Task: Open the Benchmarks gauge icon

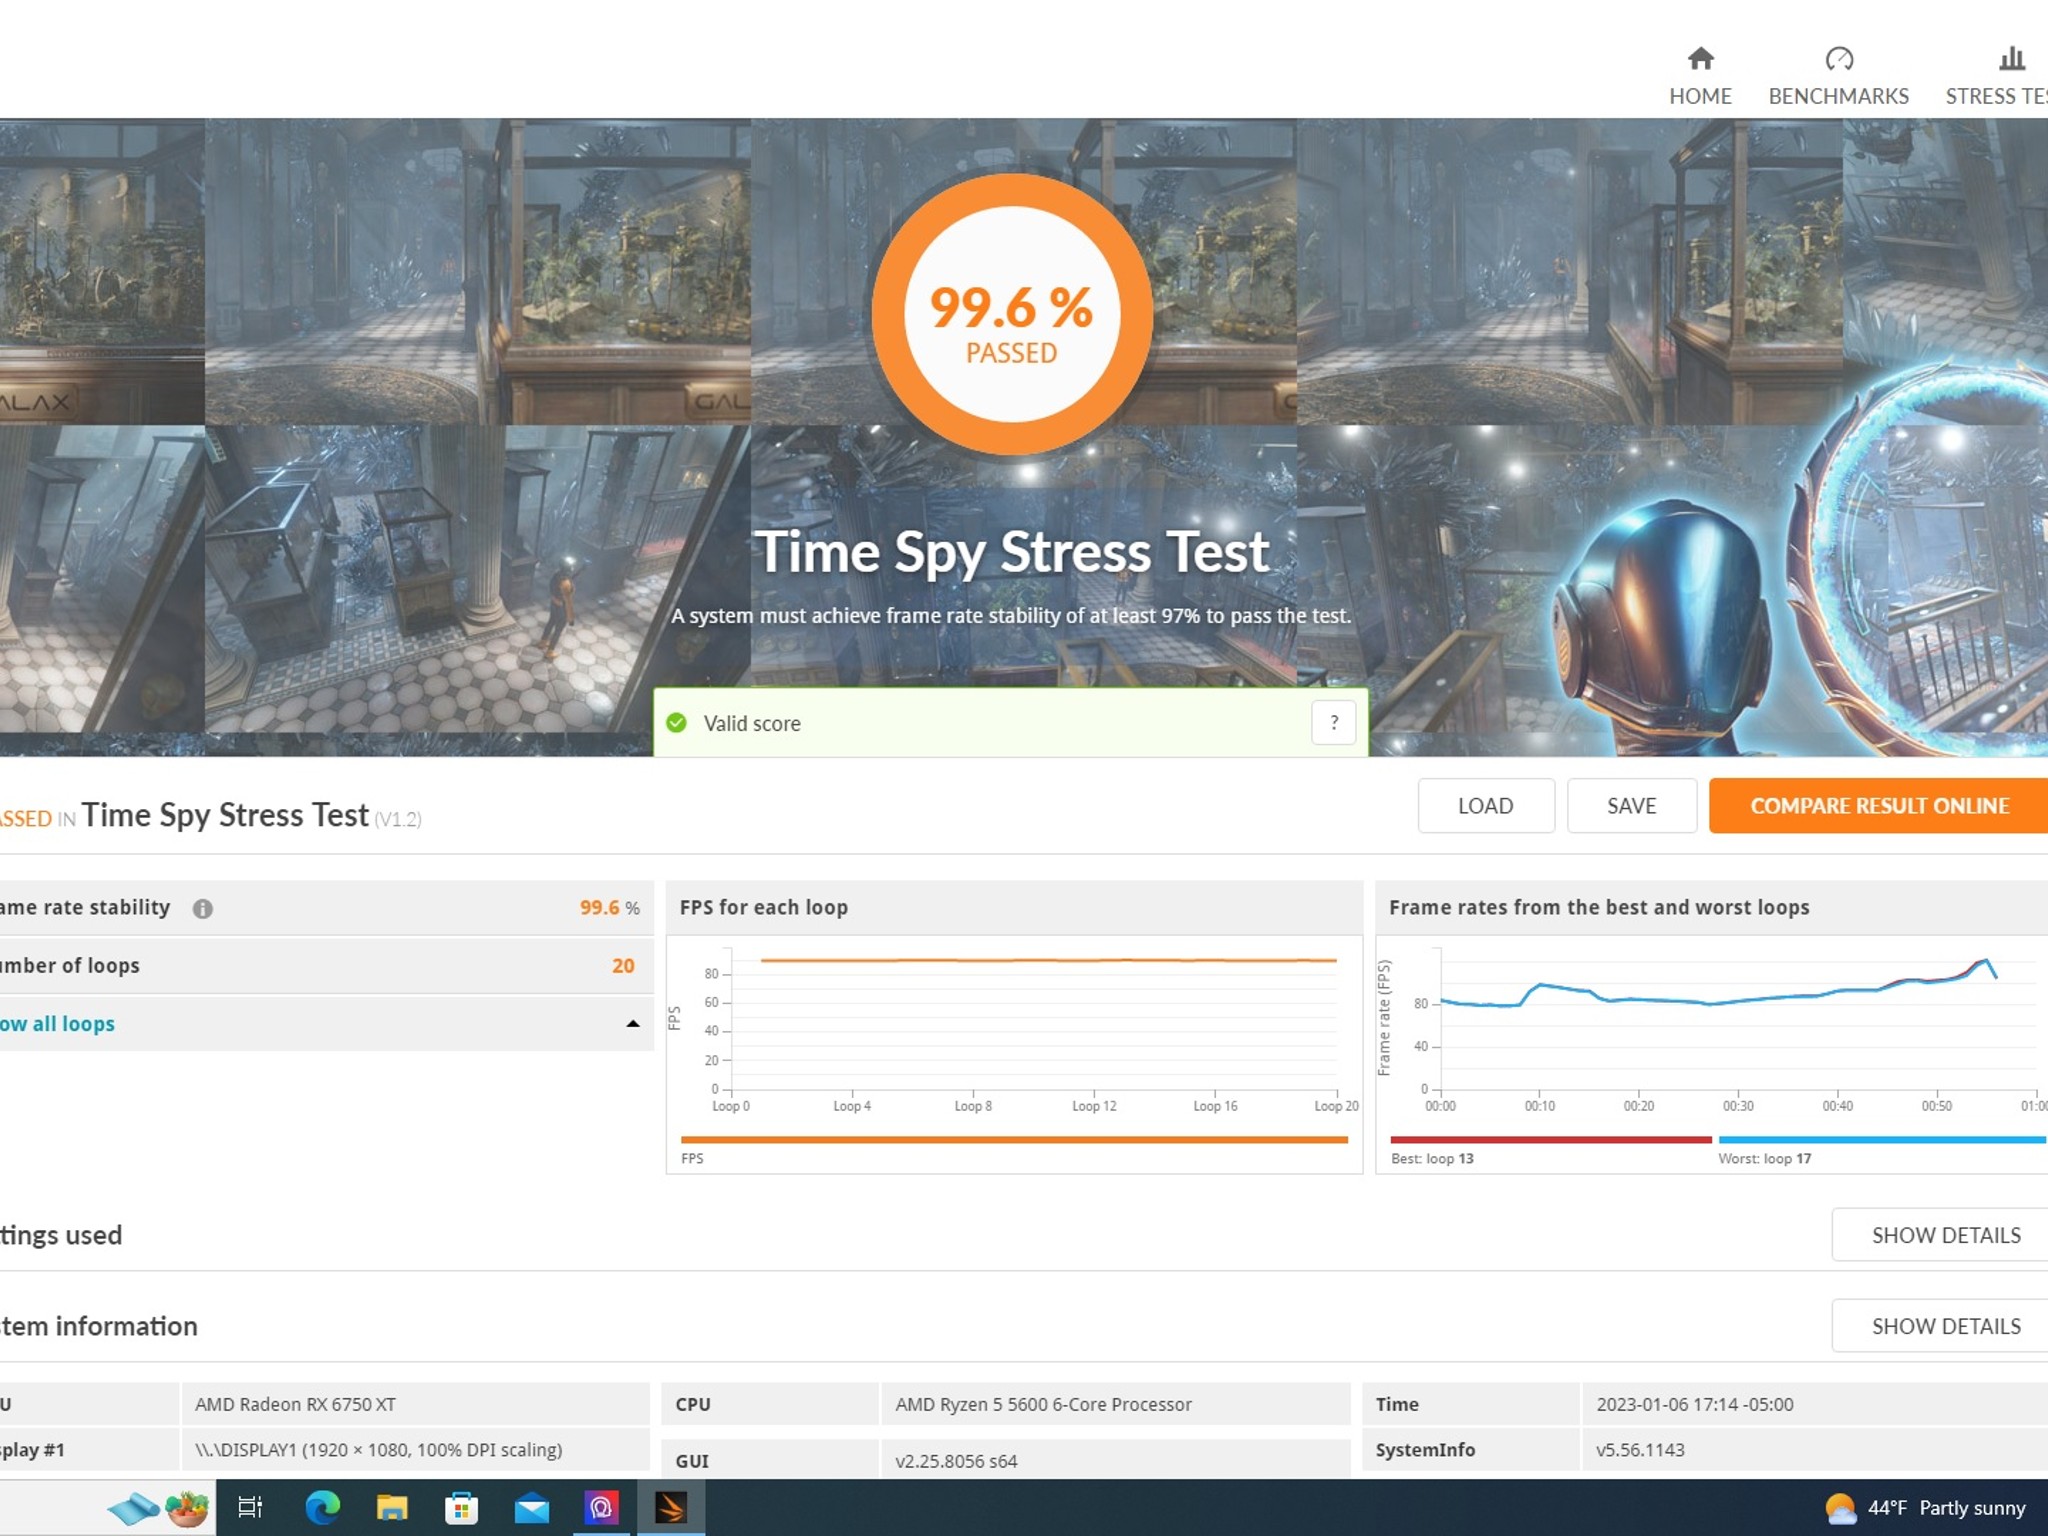Action: tap(1838, 59)
